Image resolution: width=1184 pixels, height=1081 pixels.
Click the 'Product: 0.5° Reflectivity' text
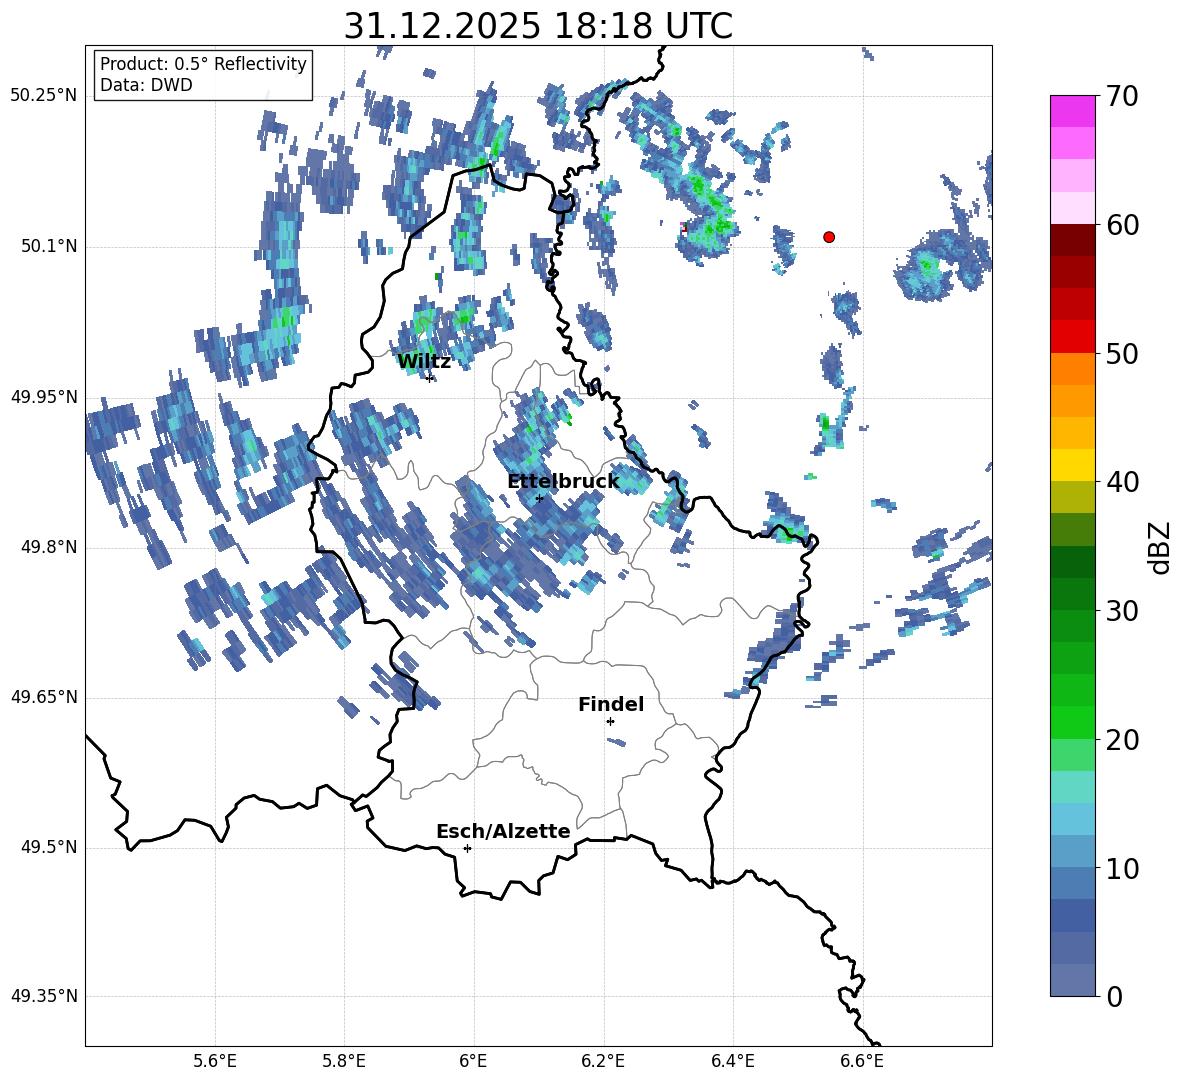(203, 64)
